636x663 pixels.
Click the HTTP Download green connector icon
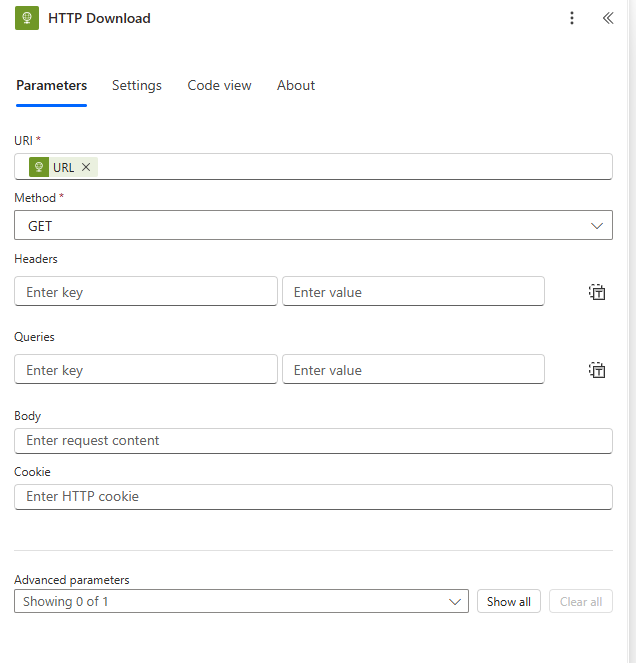27,18
